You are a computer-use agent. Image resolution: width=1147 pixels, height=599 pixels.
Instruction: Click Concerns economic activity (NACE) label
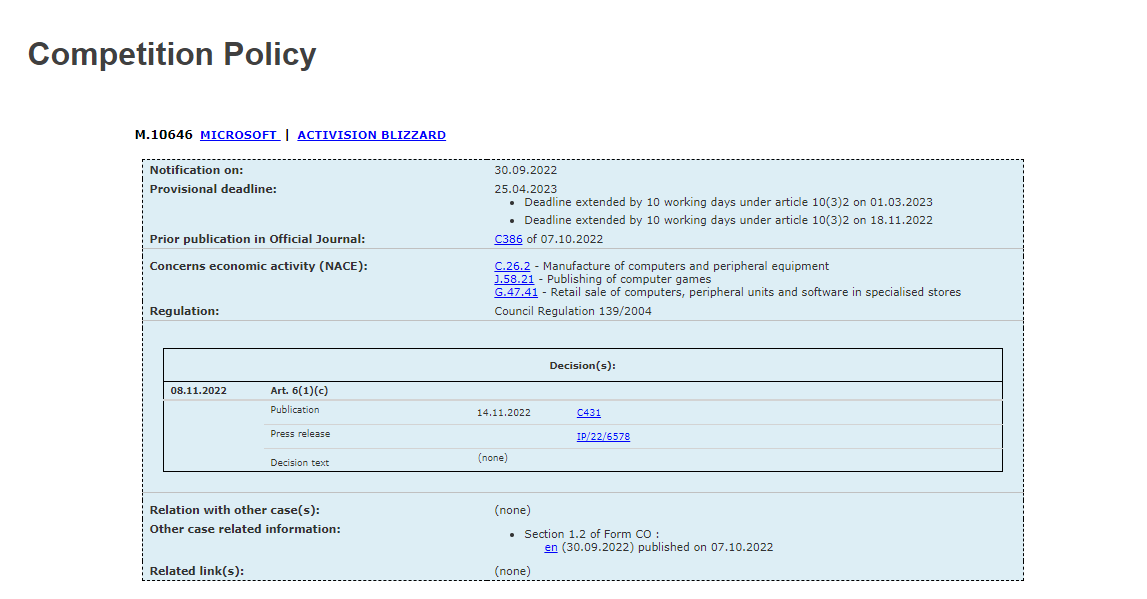pos(259,266)
